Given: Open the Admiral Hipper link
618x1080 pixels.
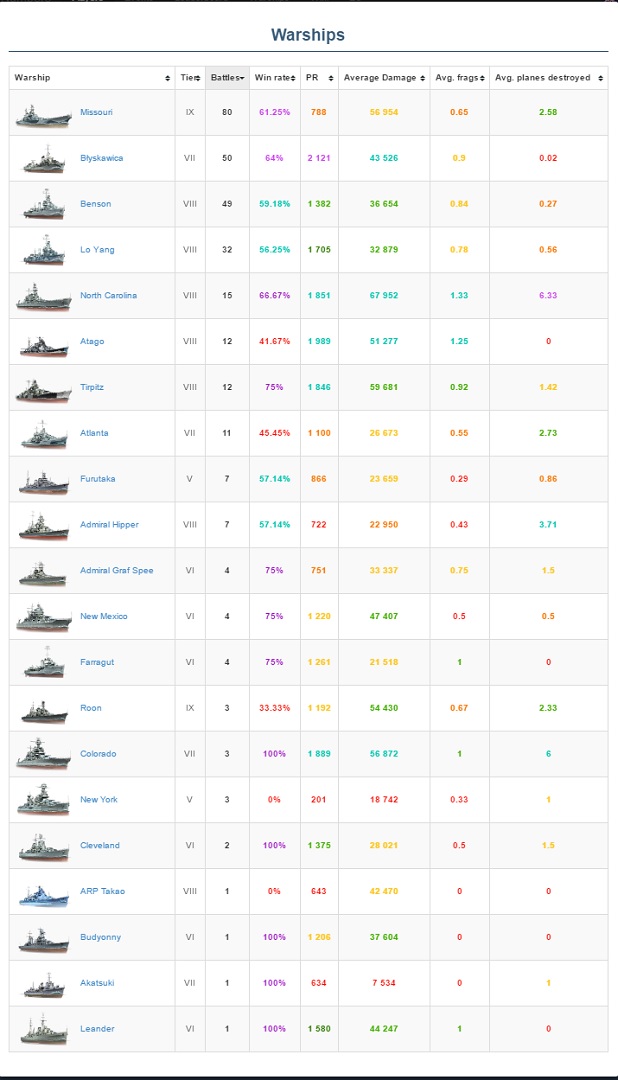Looking at the screenshot, I should click(x=110, y=525).
